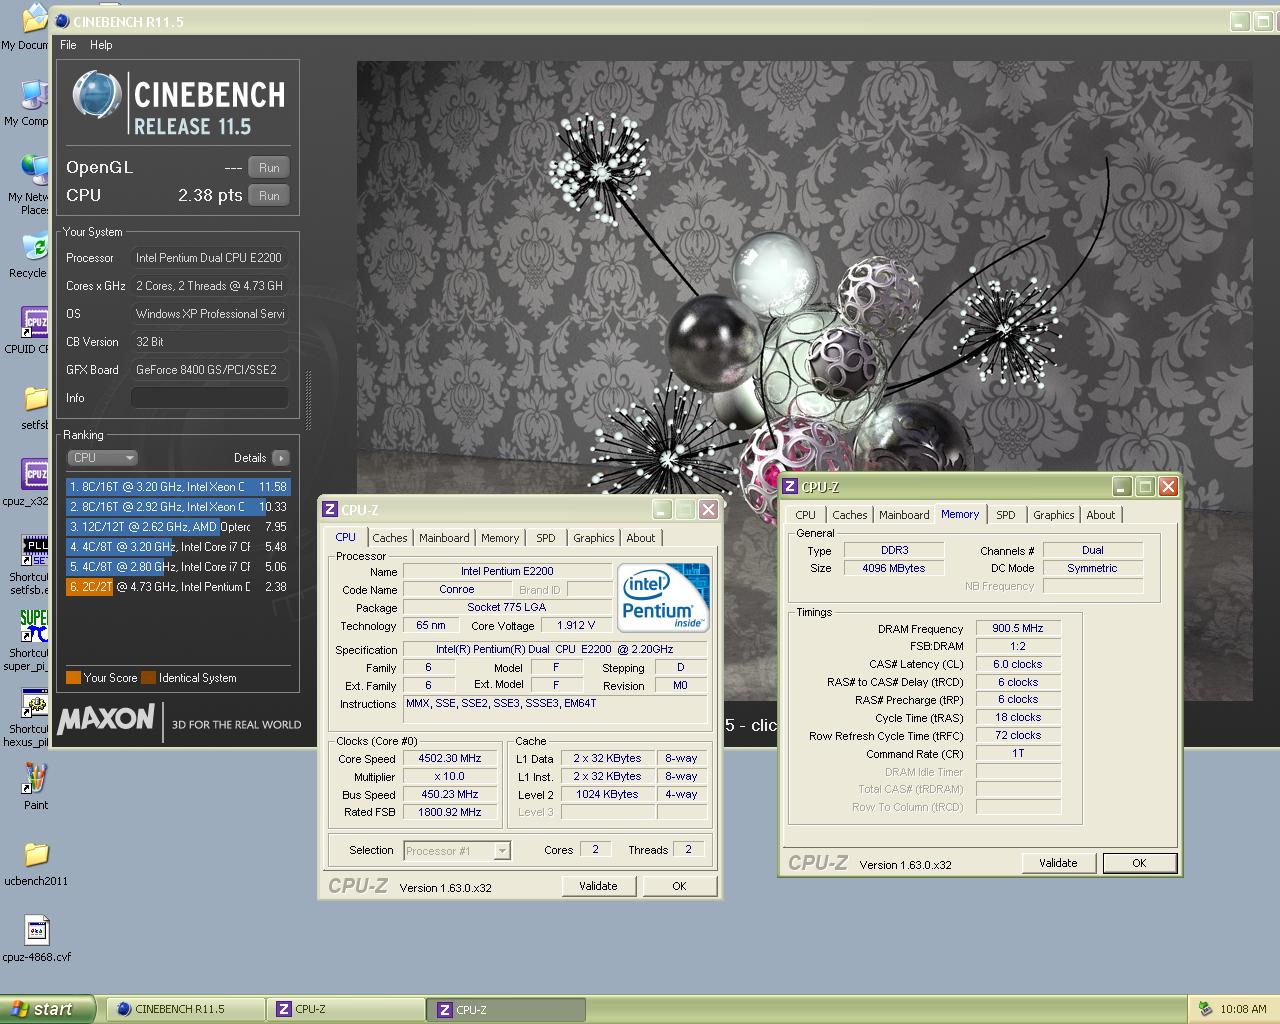Click Validate in CPU-Z CPU window
1280x1024 pixels.
598,886
